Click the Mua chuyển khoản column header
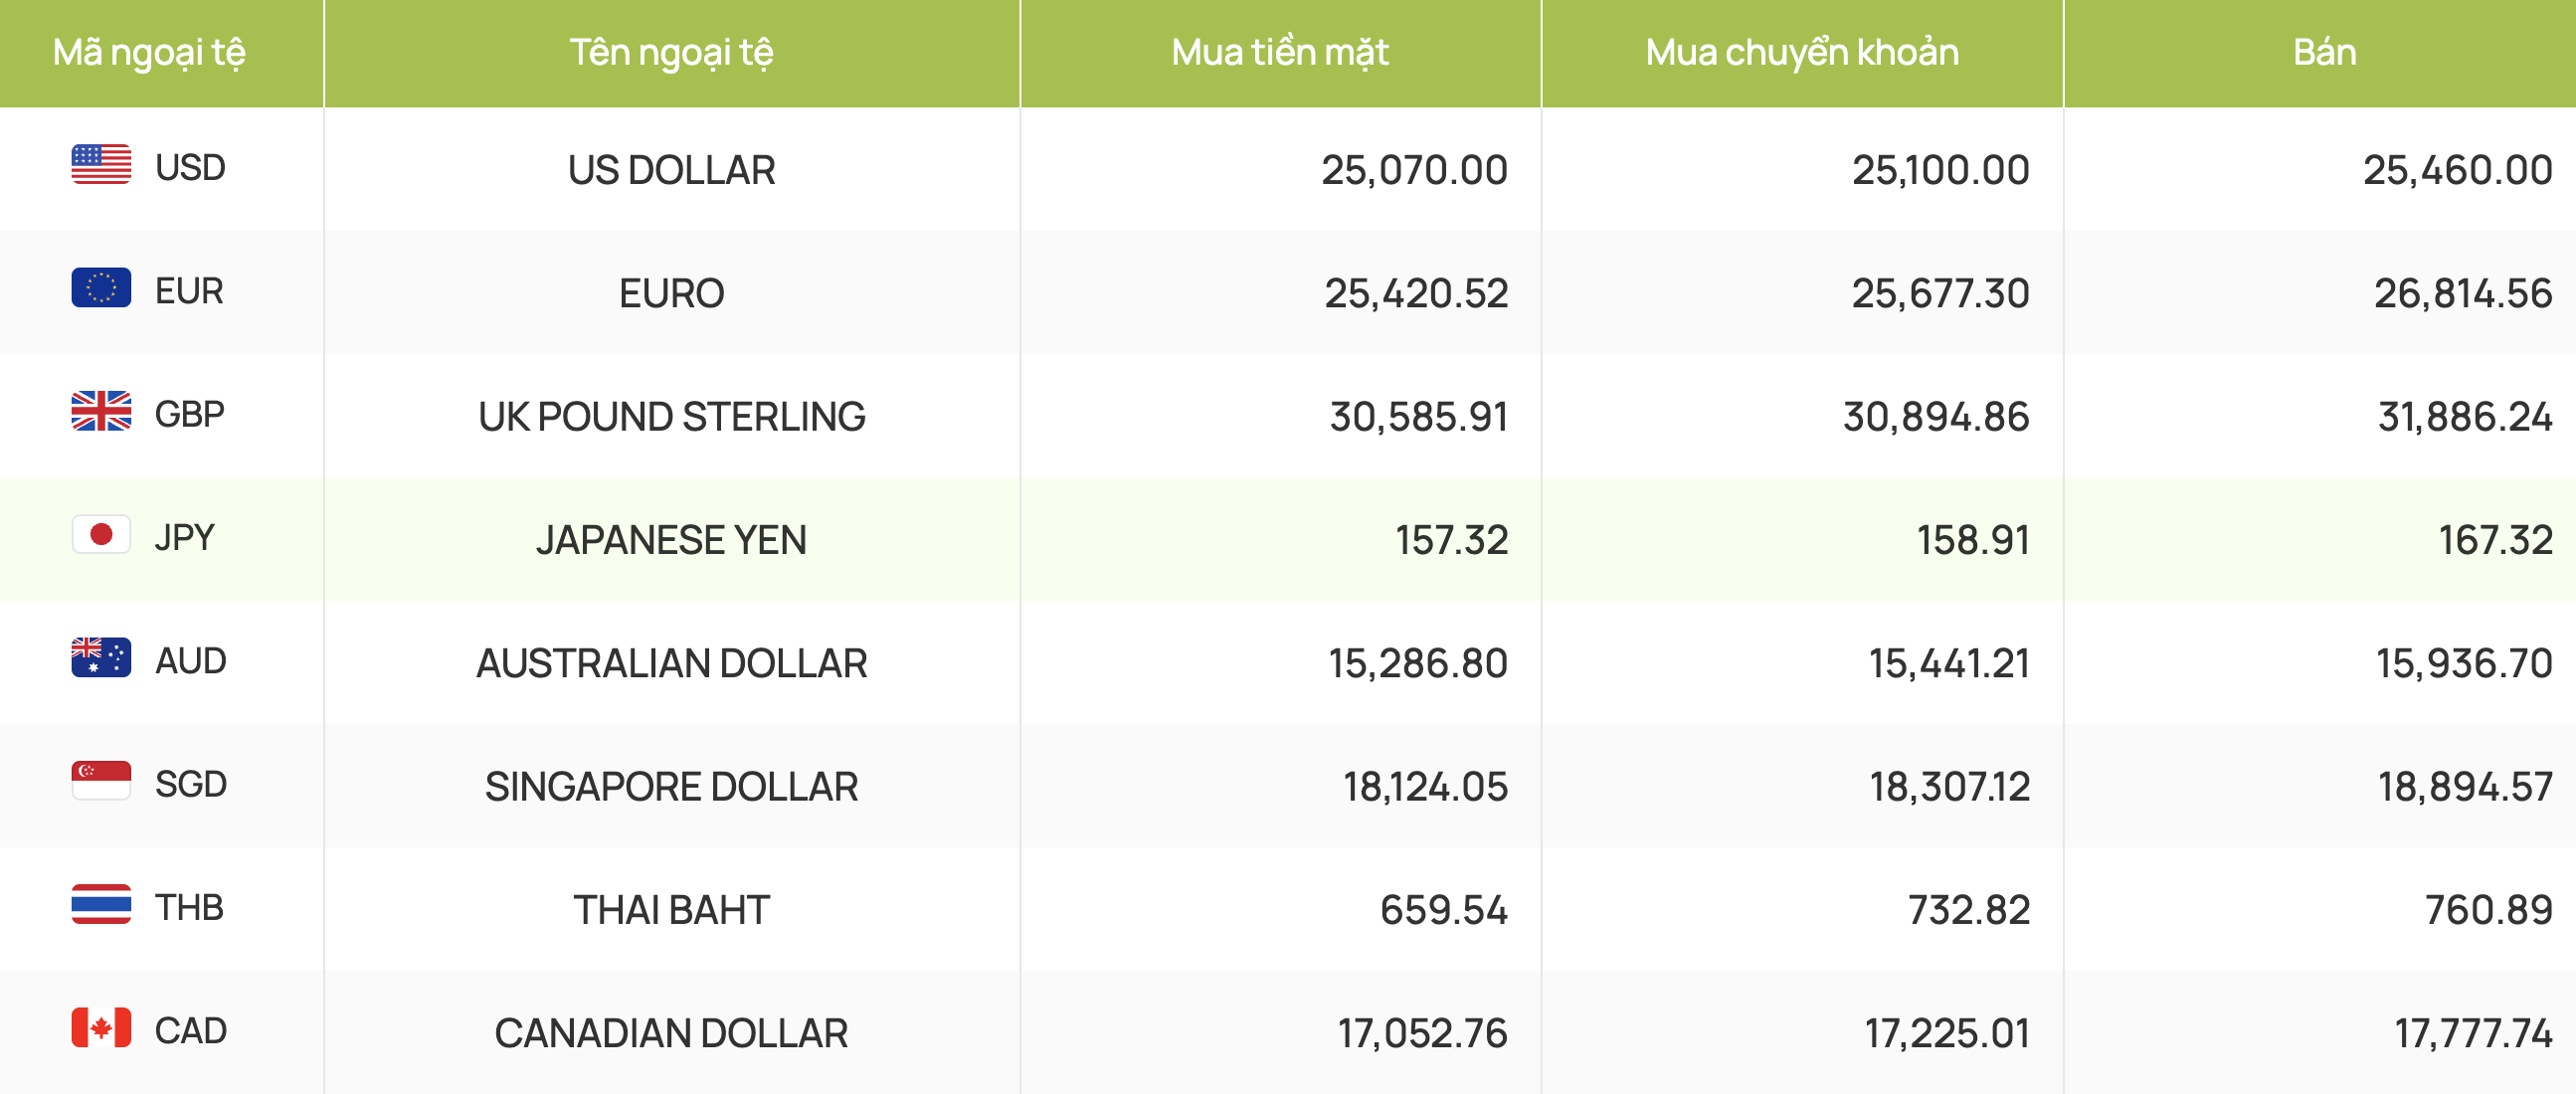 click(1802, 53)
